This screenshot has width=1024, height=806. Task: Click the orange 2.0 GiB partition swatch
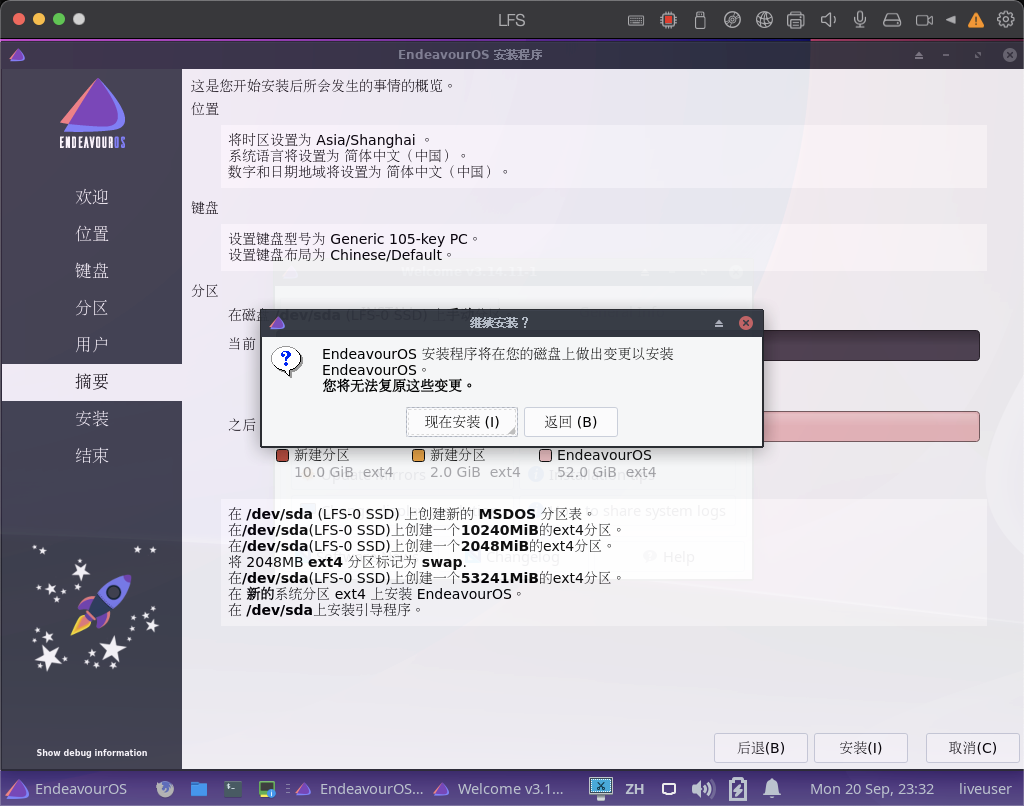[418, 455]
